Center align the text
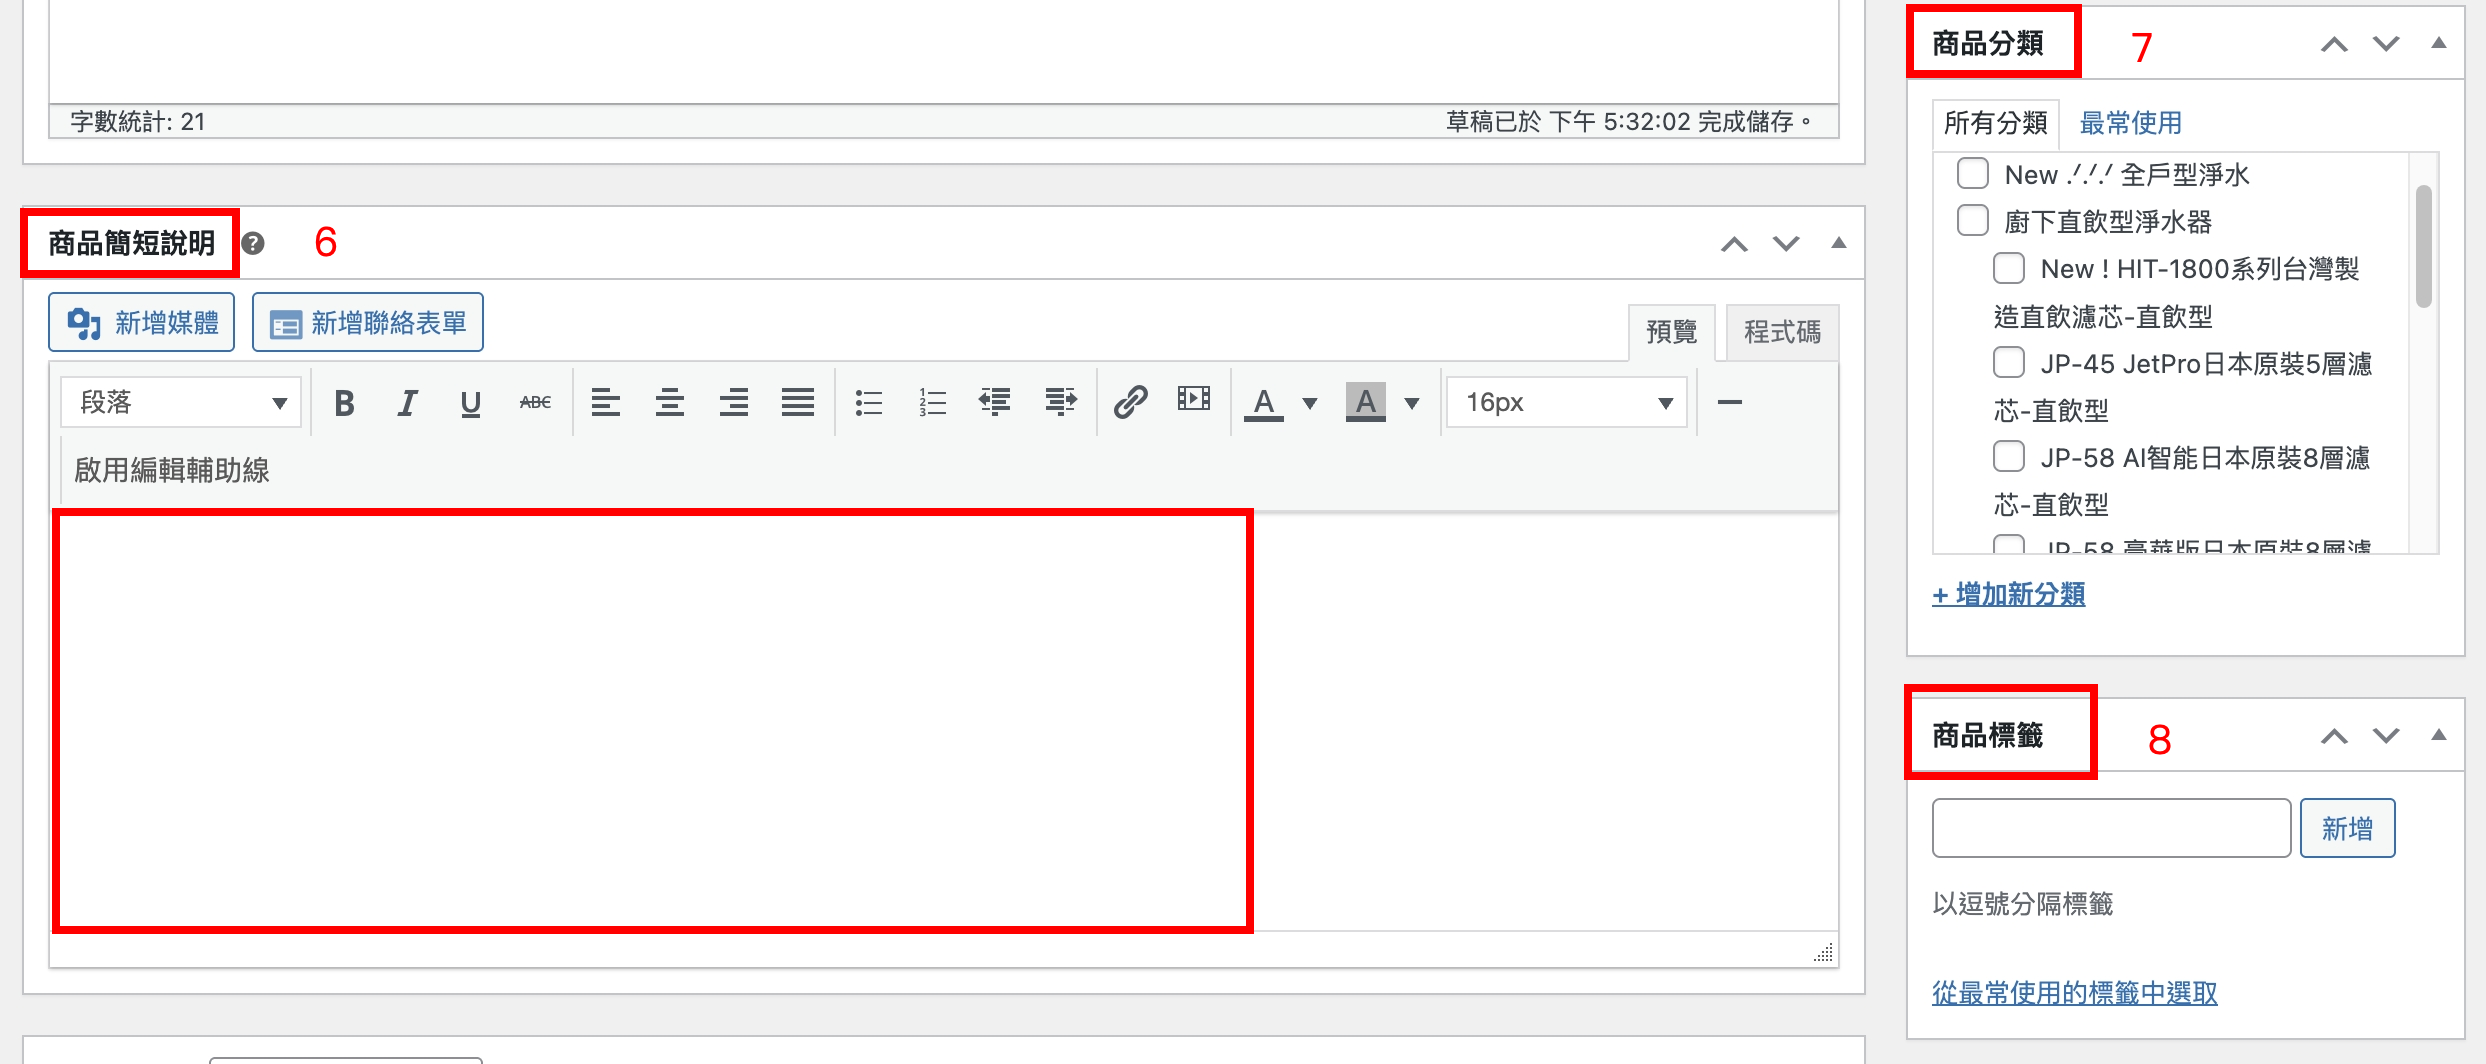2486x1064 pixels. coord(669,403)
